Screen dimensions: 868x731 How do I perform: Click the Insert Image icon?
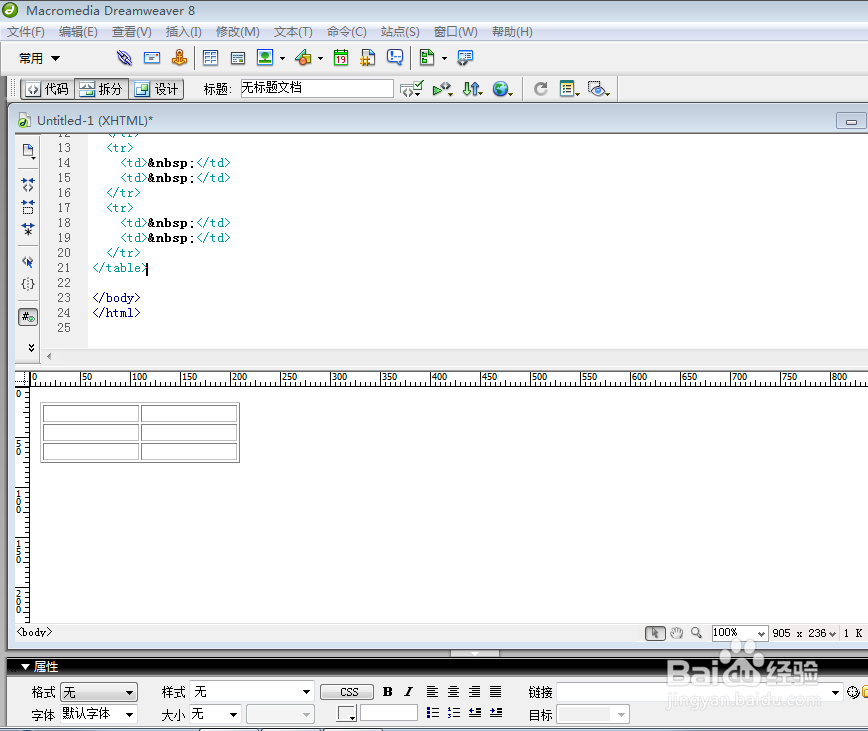click(265, 57)
